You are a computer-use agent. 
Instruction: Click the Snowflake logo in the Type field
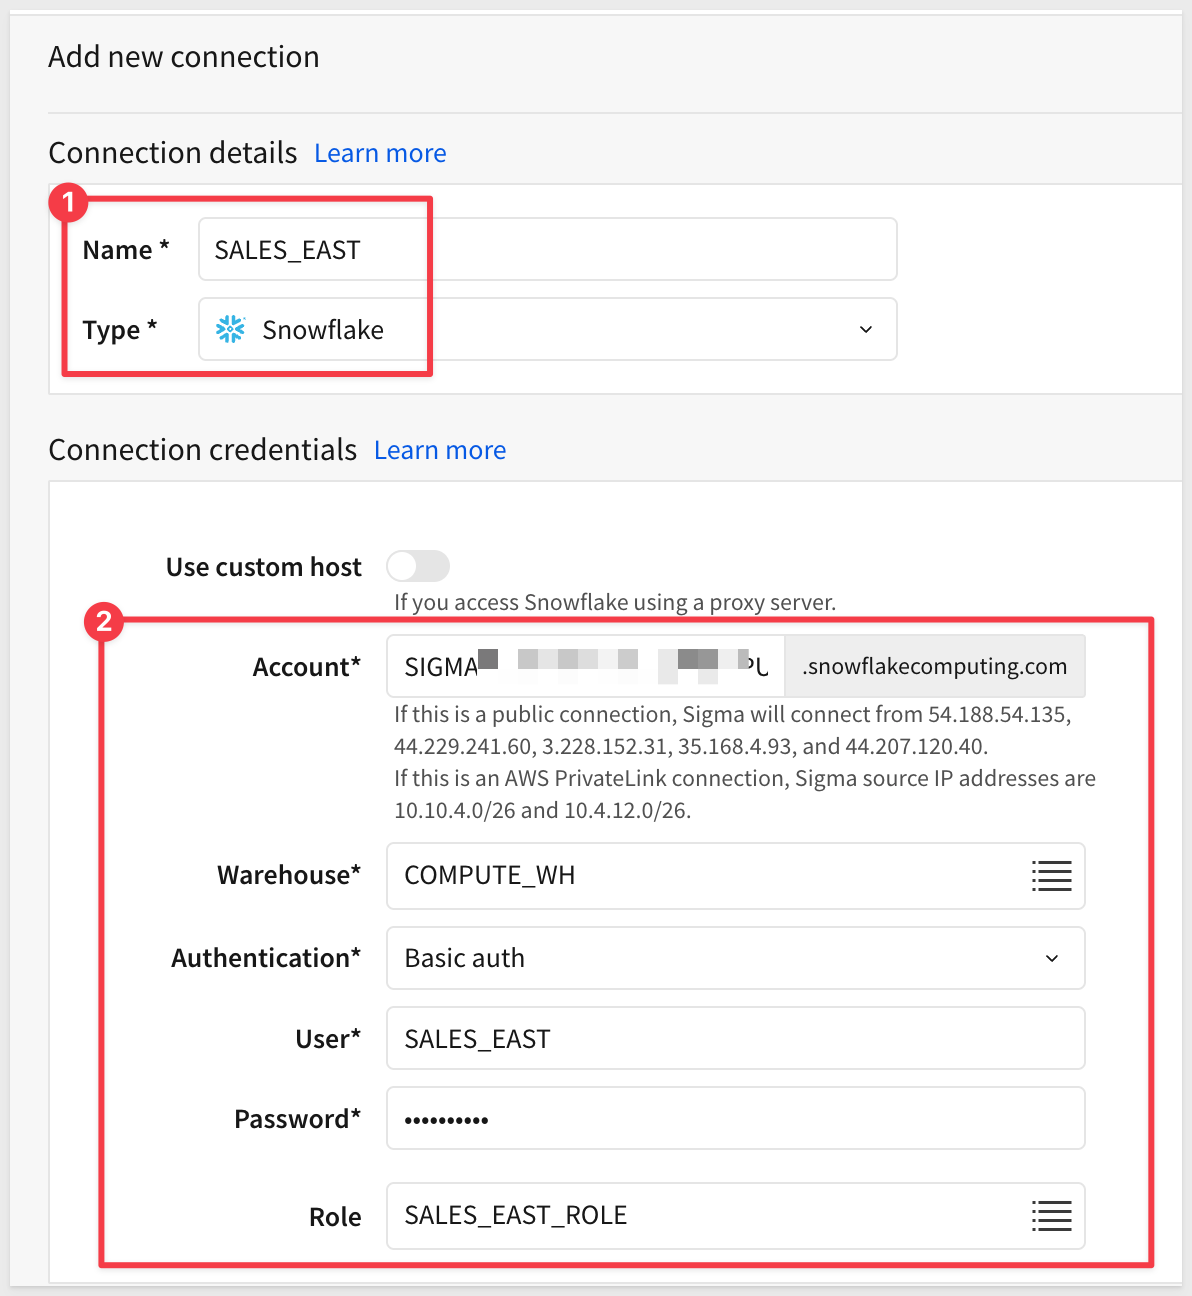(x=230, y=329)
